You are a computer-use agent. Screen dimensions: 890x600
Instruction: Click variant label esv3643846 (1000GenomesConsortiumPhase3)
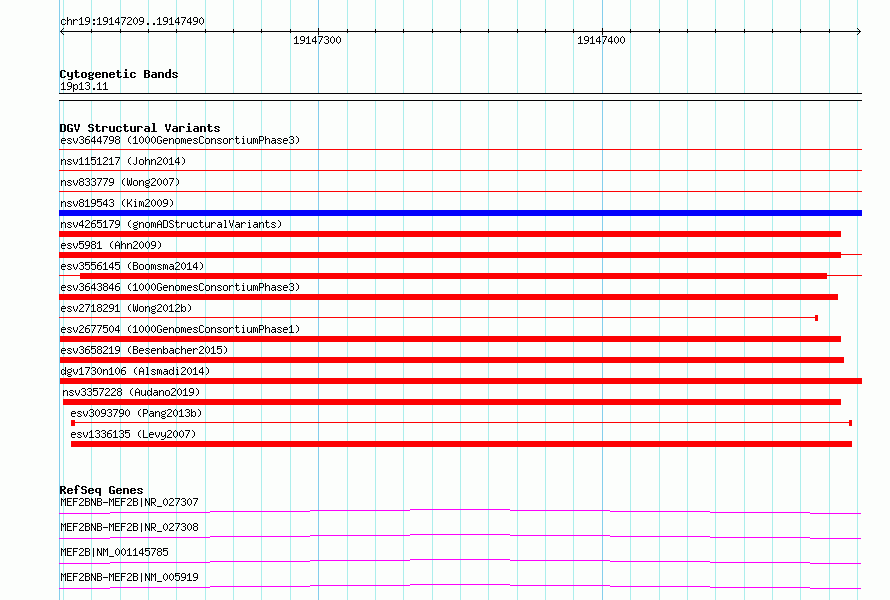180,287
